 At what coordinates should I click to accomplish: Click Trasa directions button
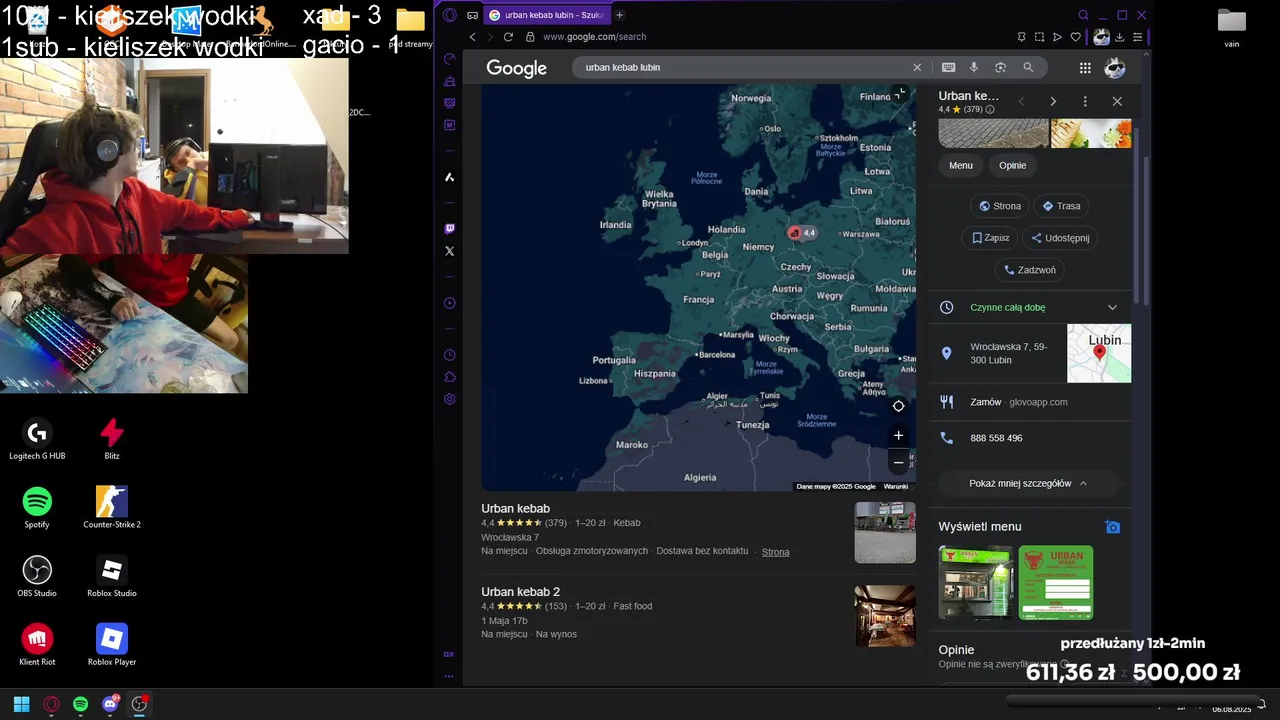[x=1061, y=206]
